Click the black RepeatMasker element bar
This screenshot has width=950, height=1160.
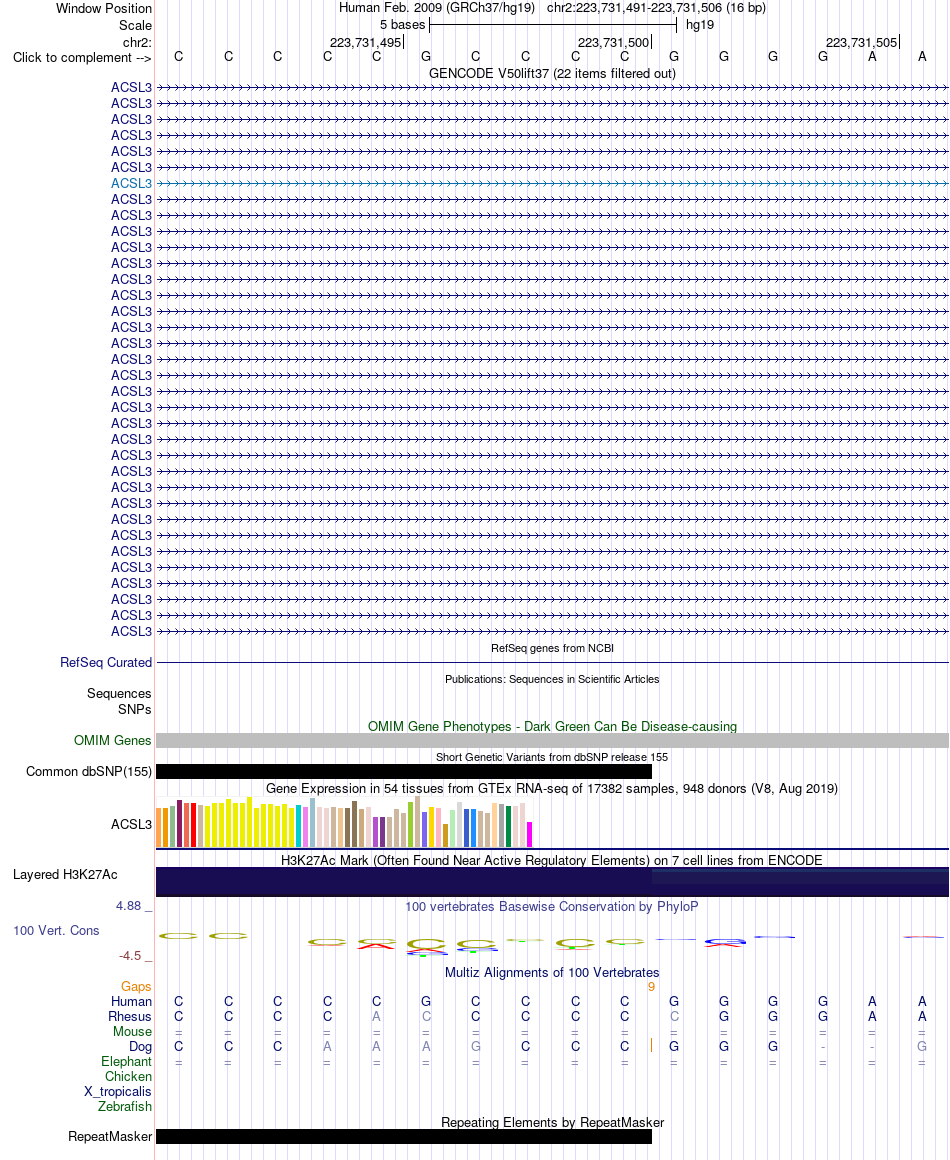click(x=404, y=1136)
